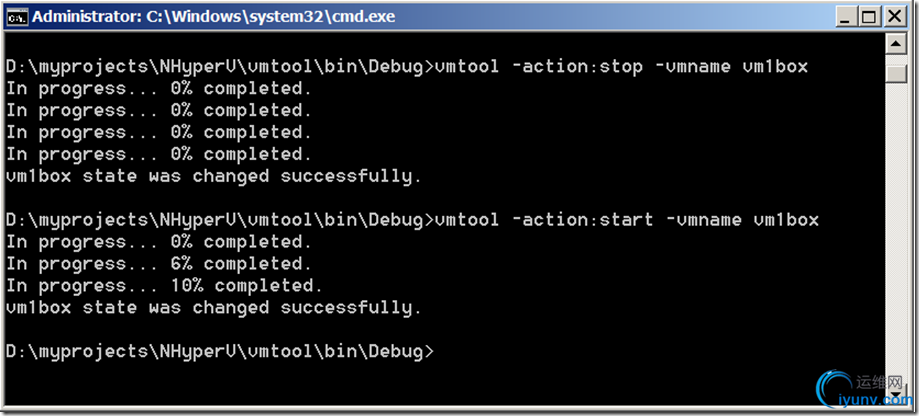Click the scrollbar up arrow
919x416 pixels.
point(897,43)
